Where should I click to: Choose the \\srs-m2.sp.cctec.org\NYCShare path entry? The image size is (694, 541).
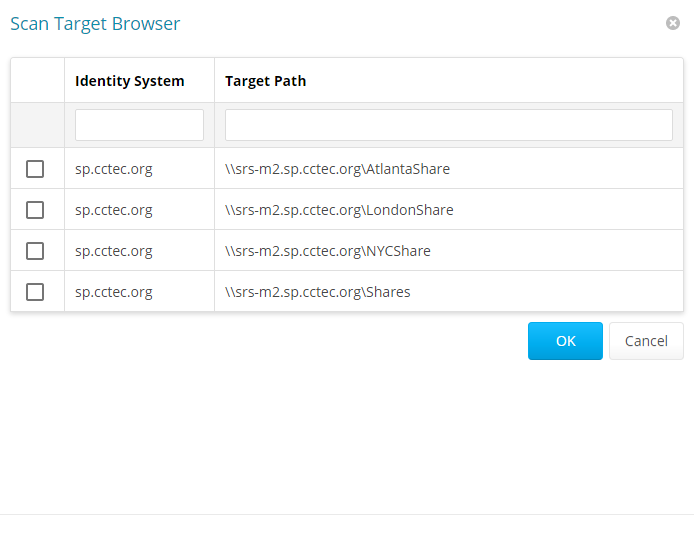[x=328, y=251]
